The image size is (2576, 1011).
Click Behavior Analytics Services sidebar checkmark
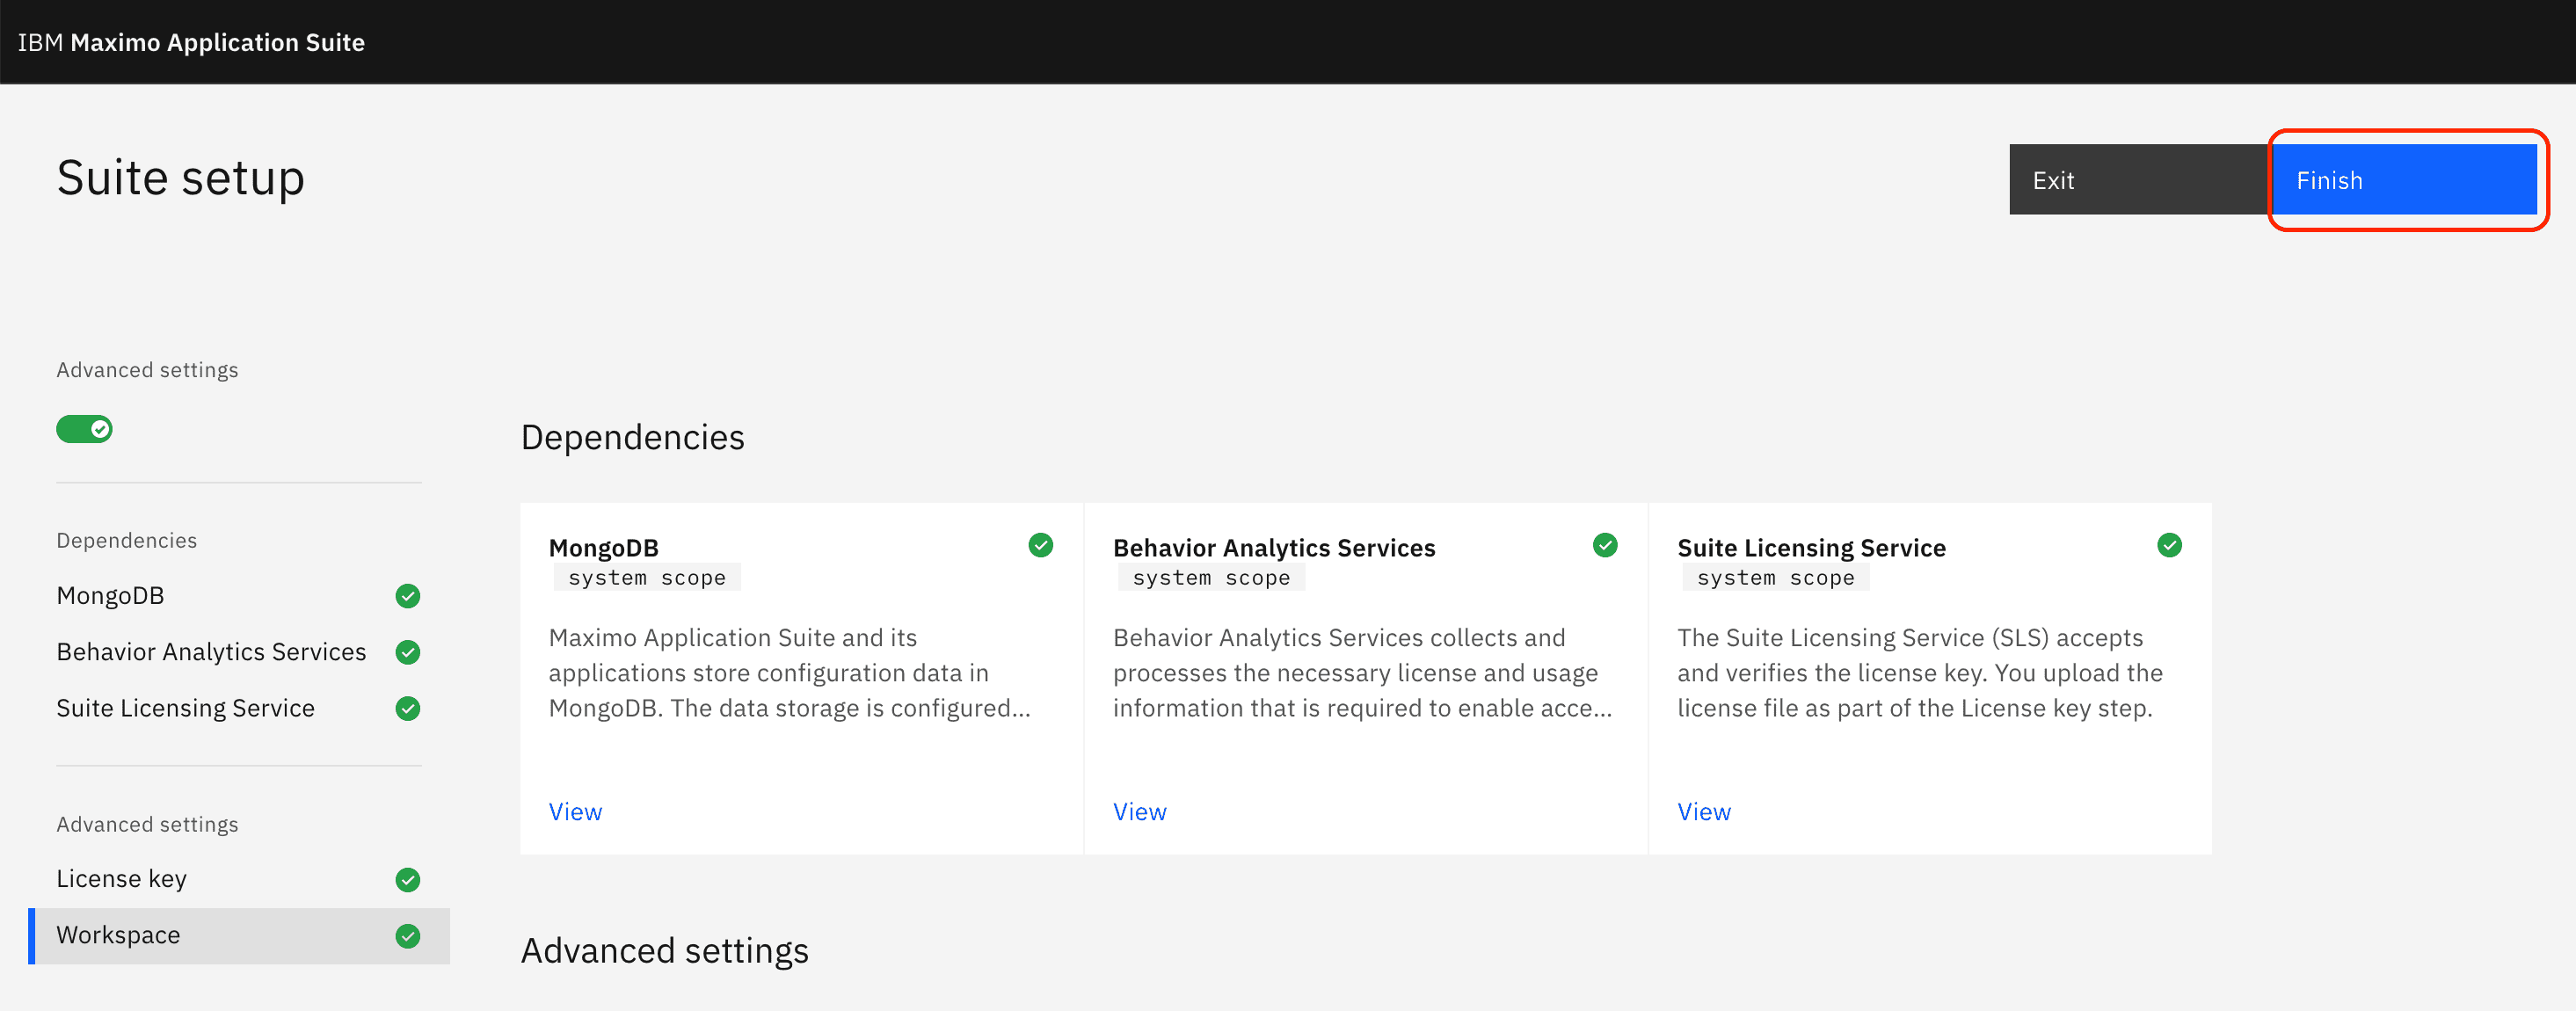[408, 652]
